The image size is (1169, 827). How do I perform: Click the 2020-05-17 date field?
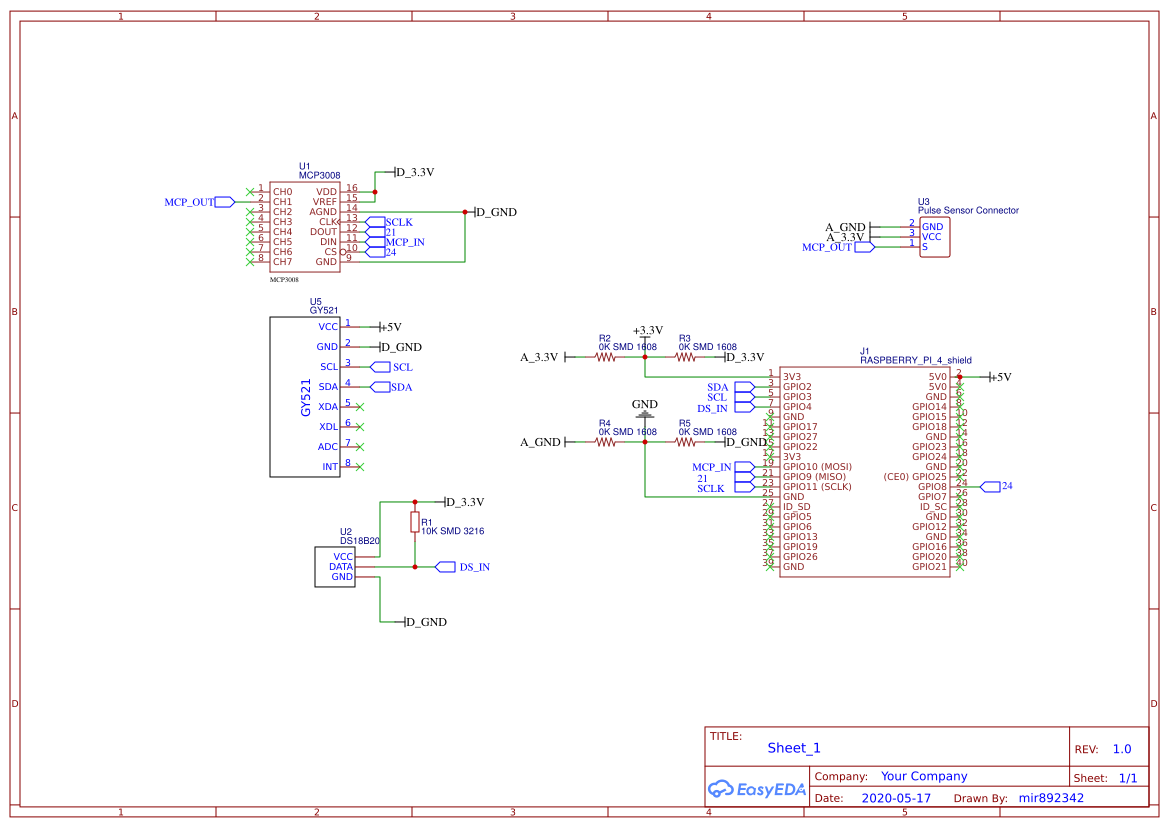(x=896, y=798)
